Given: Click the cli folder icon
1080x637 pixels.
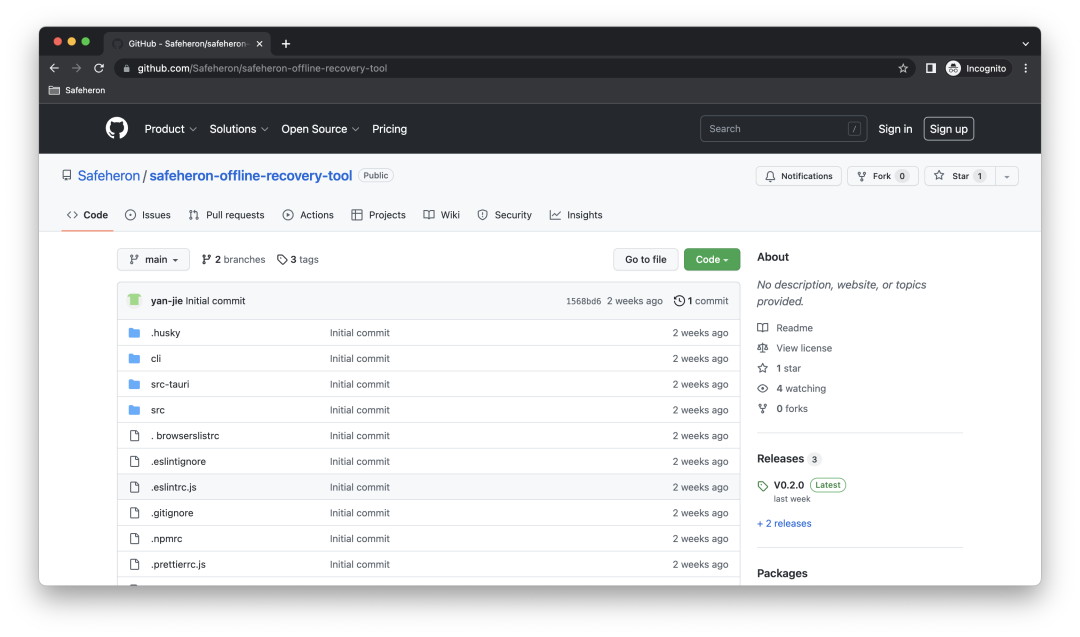Looking at the screenshot, I should 134,359.
